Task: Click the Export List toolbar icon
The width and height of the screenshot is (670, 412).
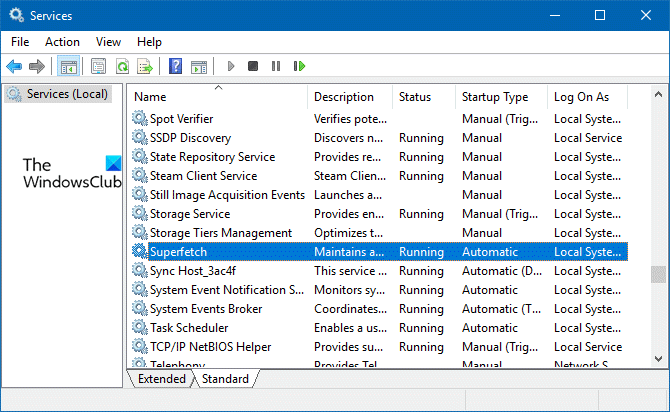Action: 145,67
